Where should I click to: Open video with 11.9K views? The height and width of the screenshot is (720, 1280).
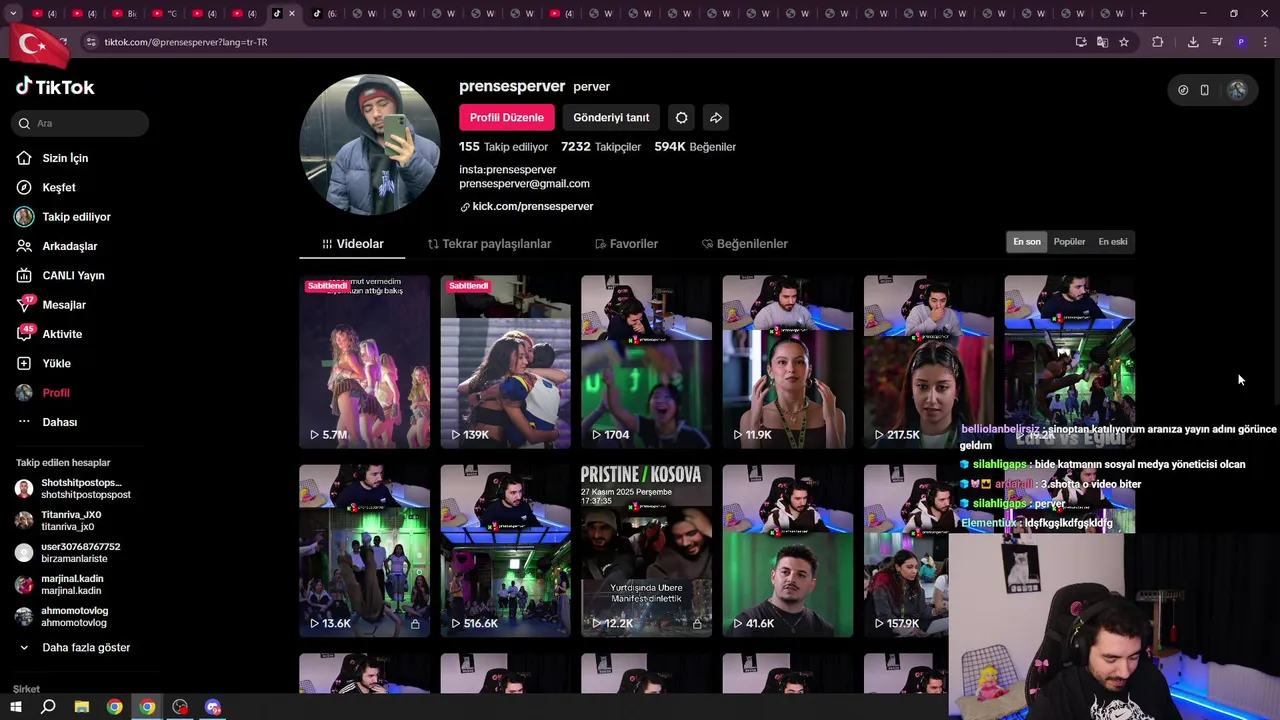[788, 362]
